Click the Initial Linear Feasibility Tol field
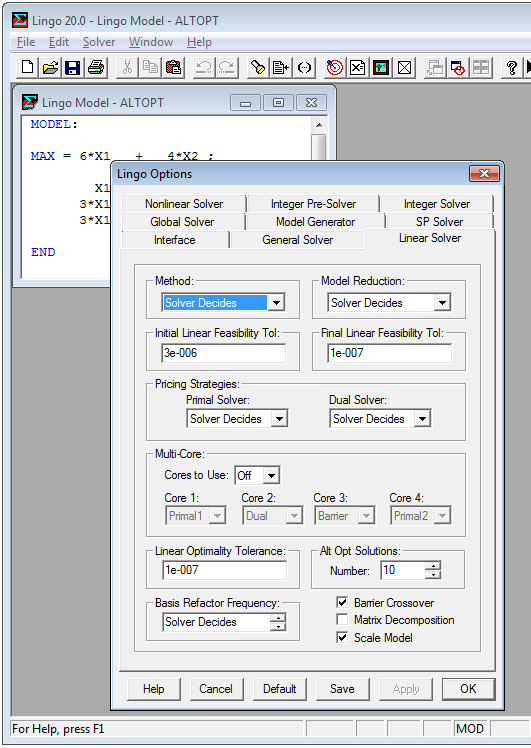531x748 pixels. click(223, 353)
